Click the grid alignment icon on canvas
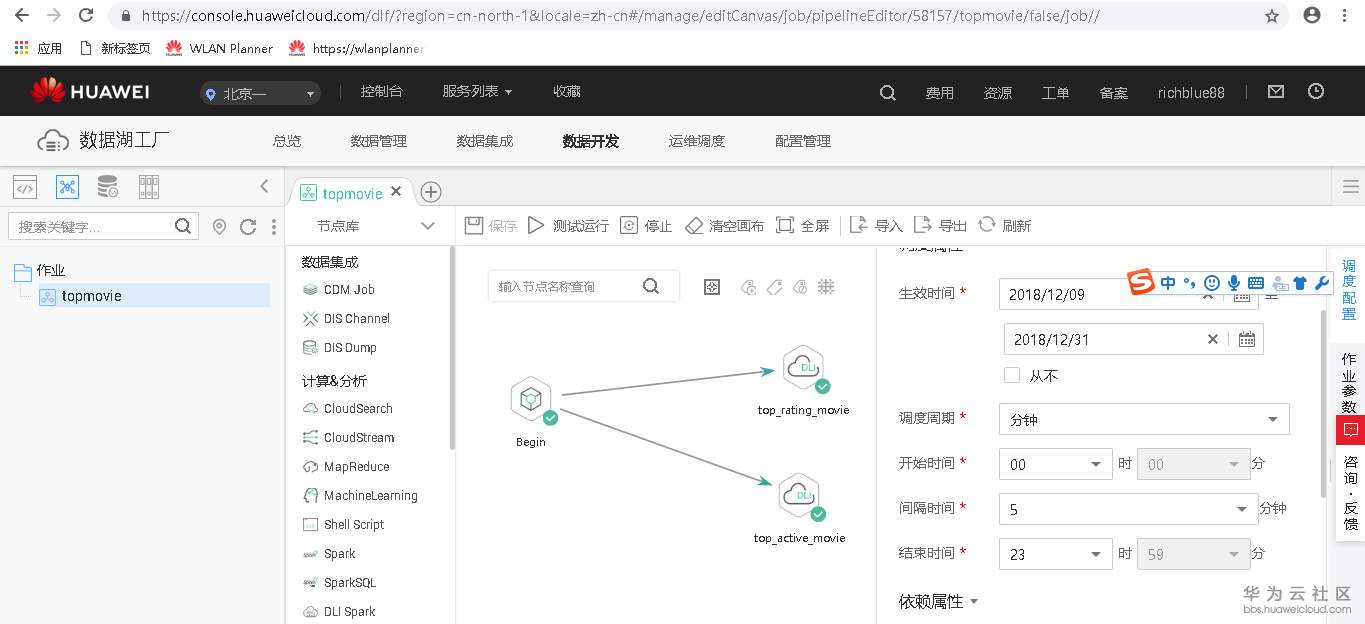Screen dimensions: 1365x624 pos(826,287)
